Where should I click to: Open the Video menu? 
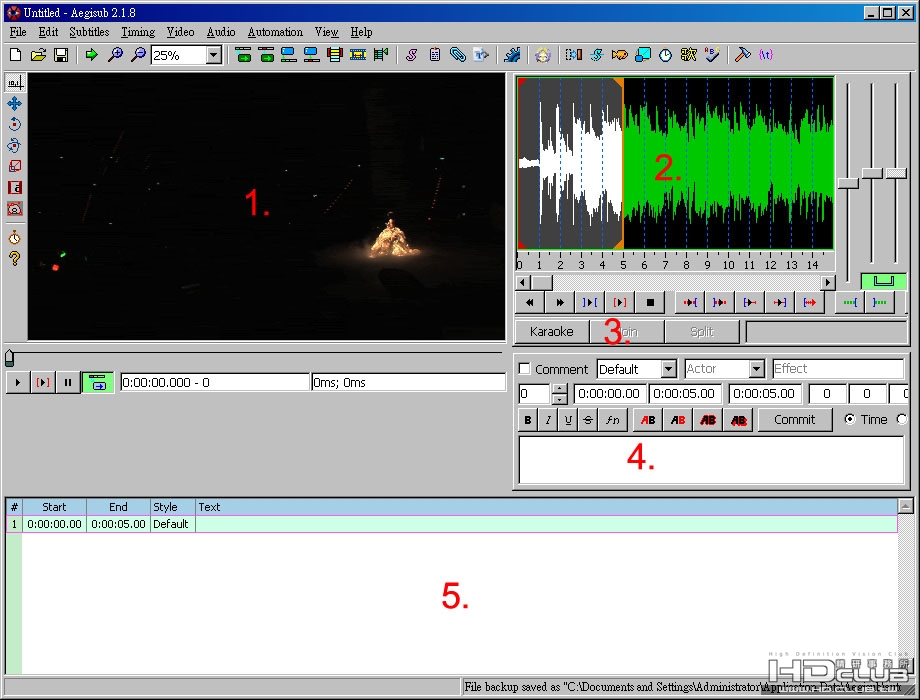click(180, 32)
